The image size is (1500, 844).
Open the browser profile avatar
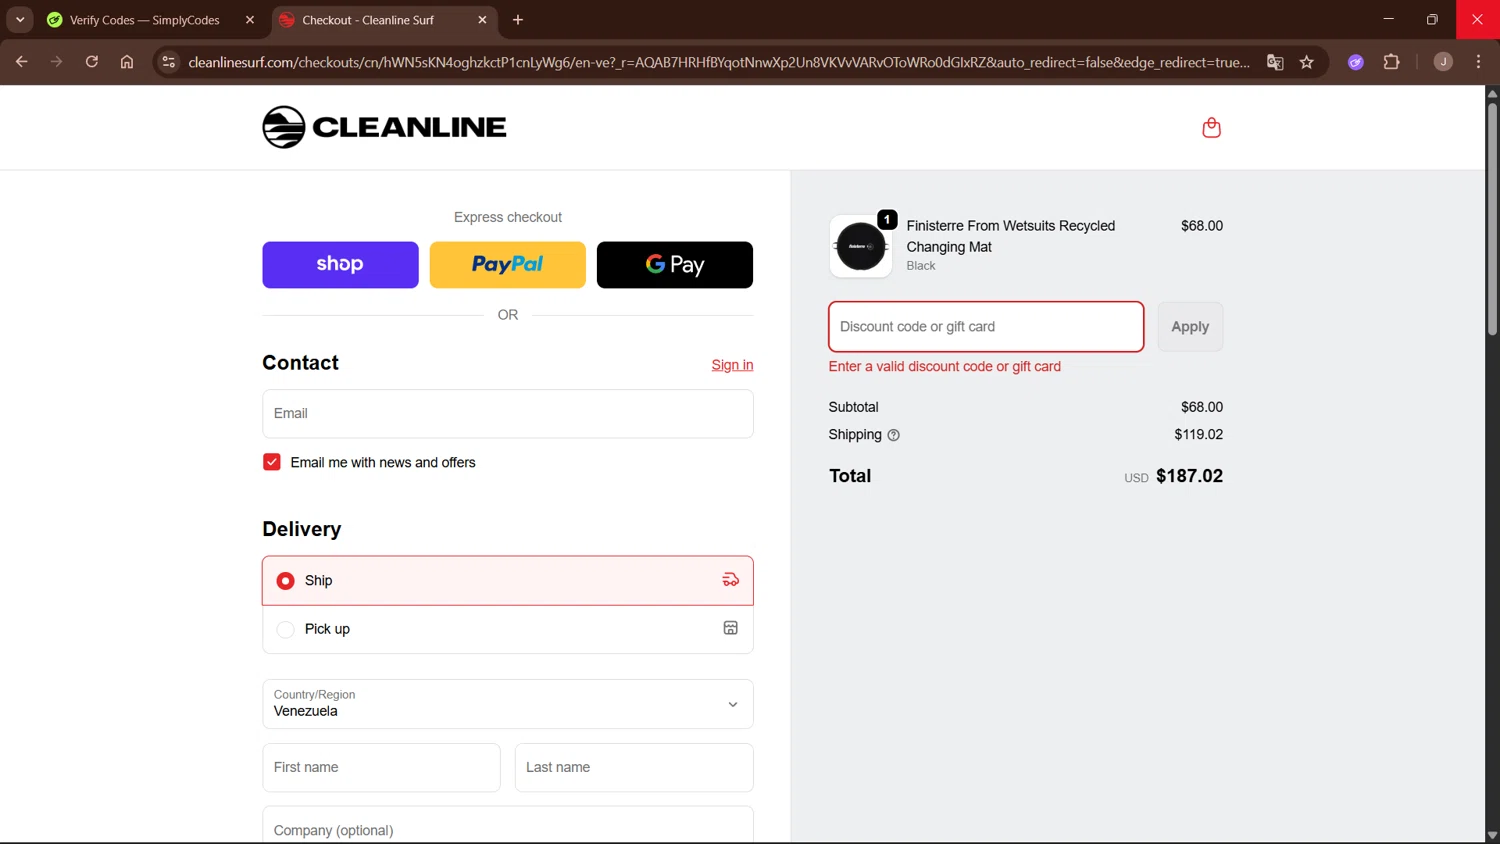pos(1443,62)
